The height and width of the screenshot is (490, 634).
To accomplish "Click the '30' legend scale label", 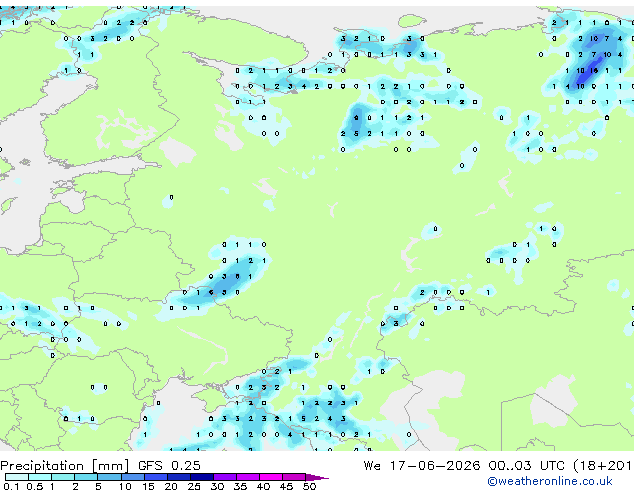I will (217, 486).
